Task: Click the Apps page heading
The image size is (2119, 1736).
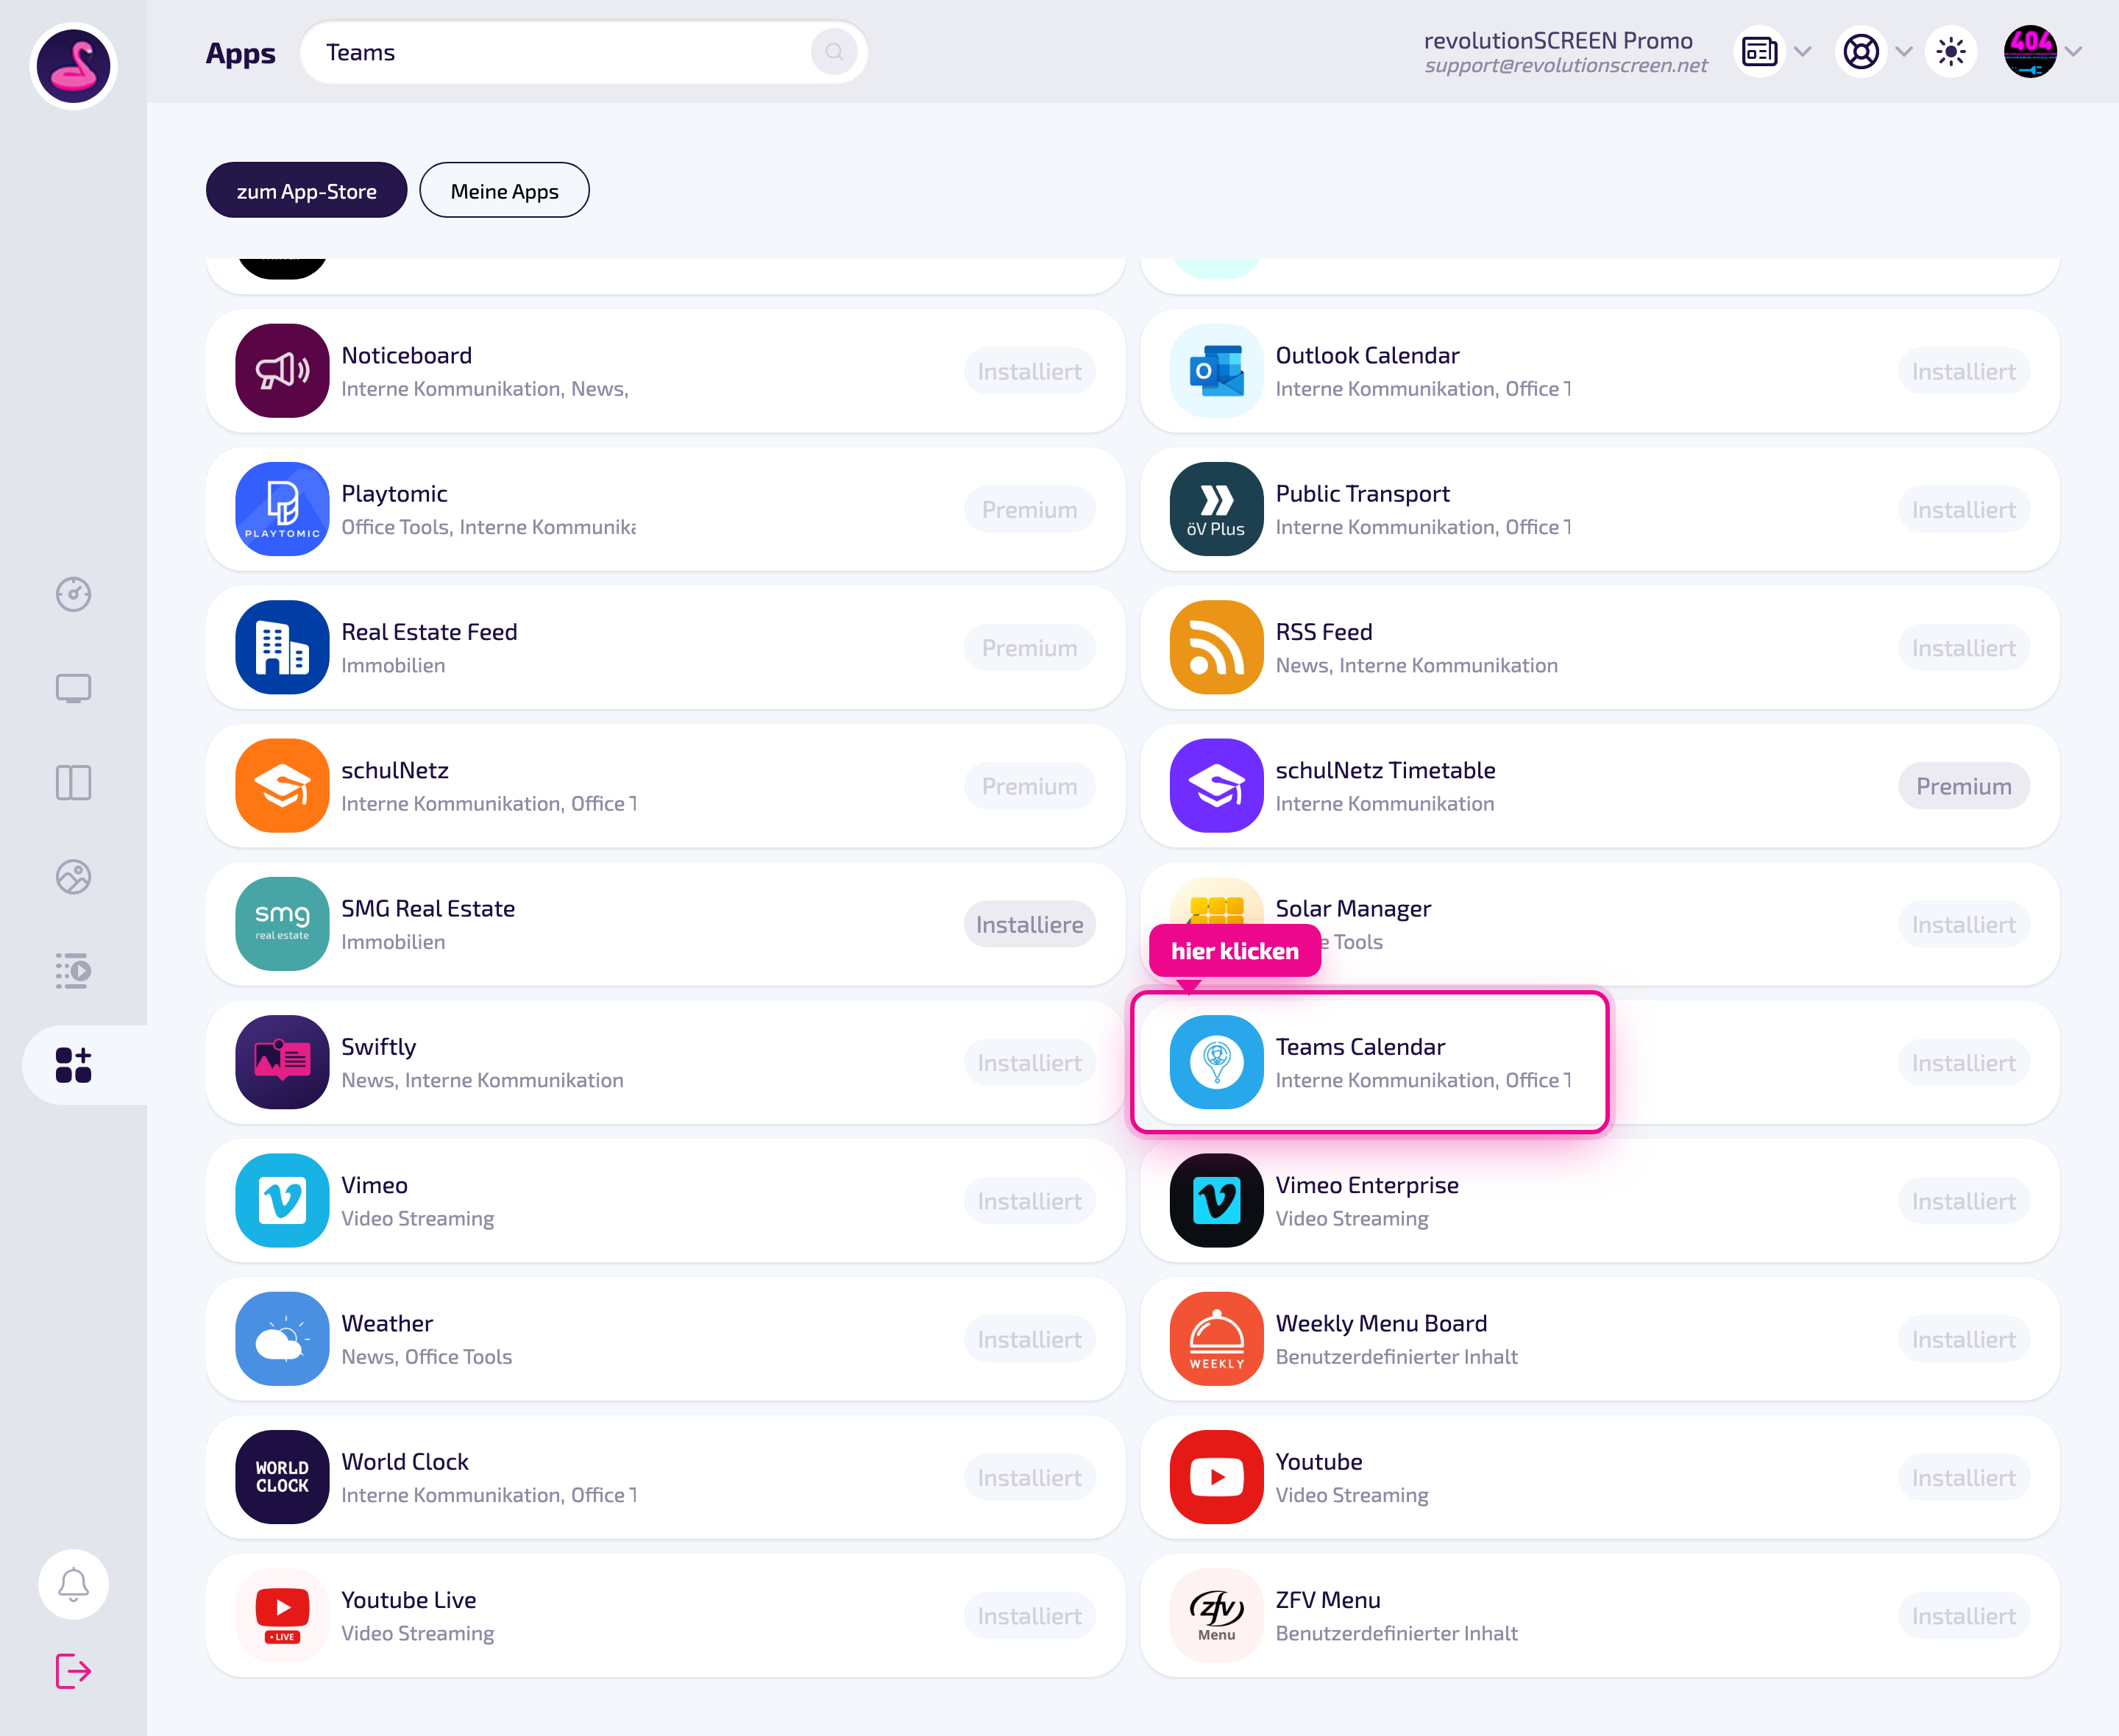Action: [240, 53]
